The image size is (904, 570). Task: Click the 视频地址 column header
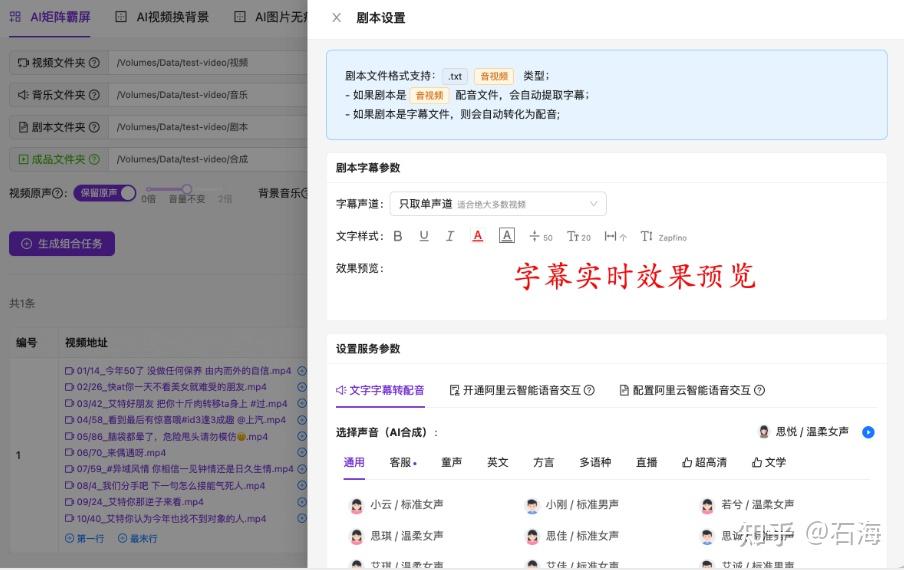point(86,343)
